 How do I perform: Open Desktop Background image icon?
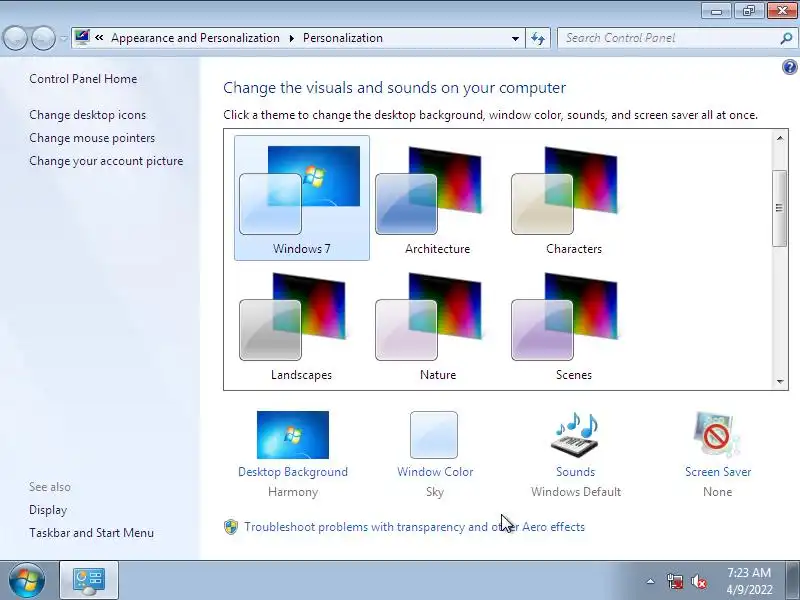293,435
